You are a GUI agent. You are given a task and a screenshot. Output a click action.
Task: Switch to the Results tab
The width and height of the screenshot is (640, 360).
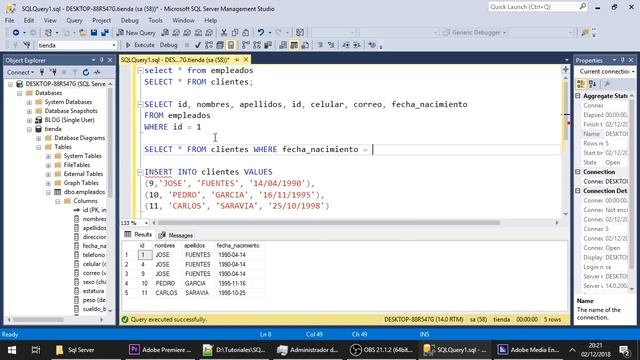point(138,235)
